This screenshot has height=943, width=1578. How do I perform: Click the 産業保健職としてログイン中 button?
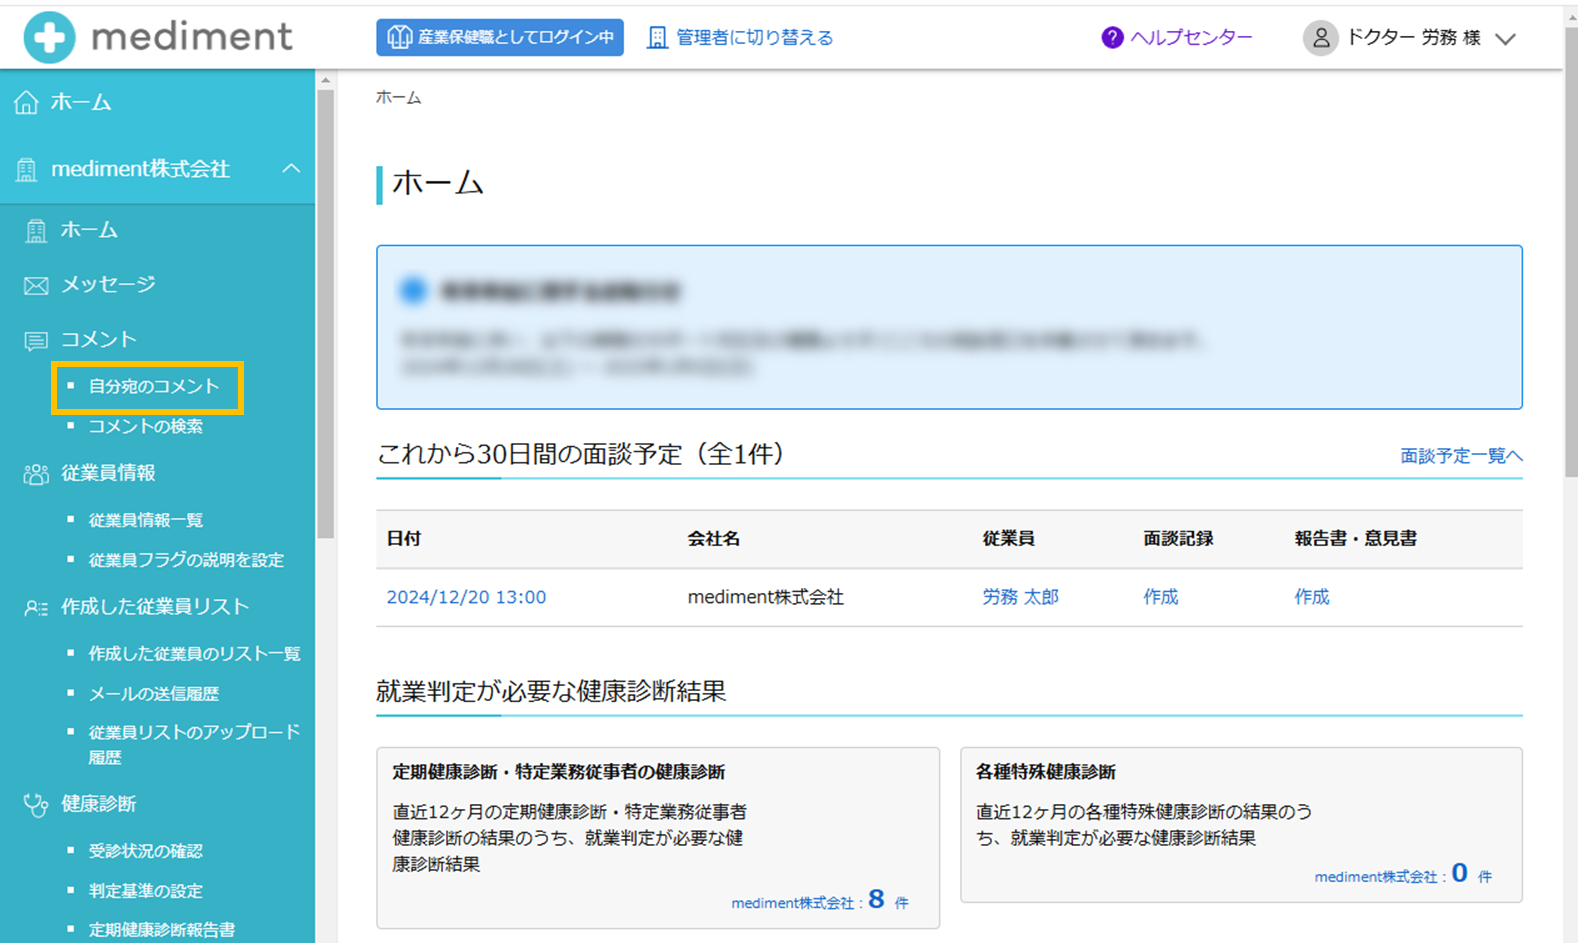tap(500, 38)
